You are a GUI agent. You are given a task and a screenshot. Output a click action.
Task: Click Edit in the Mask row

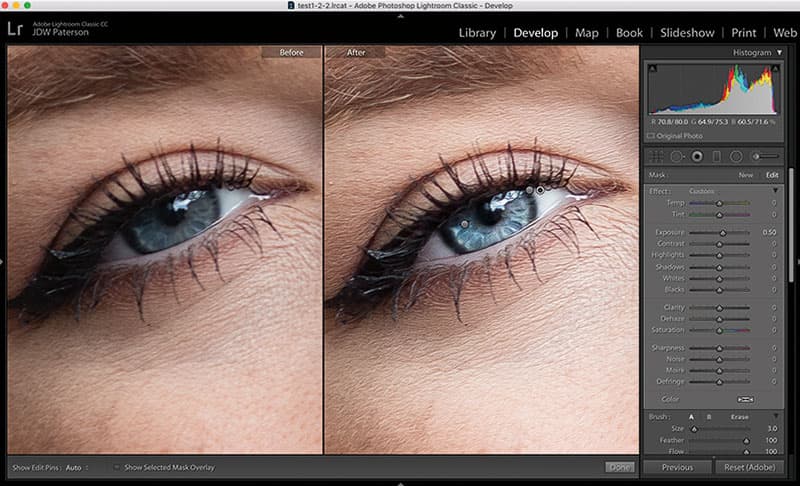(772, 175)
